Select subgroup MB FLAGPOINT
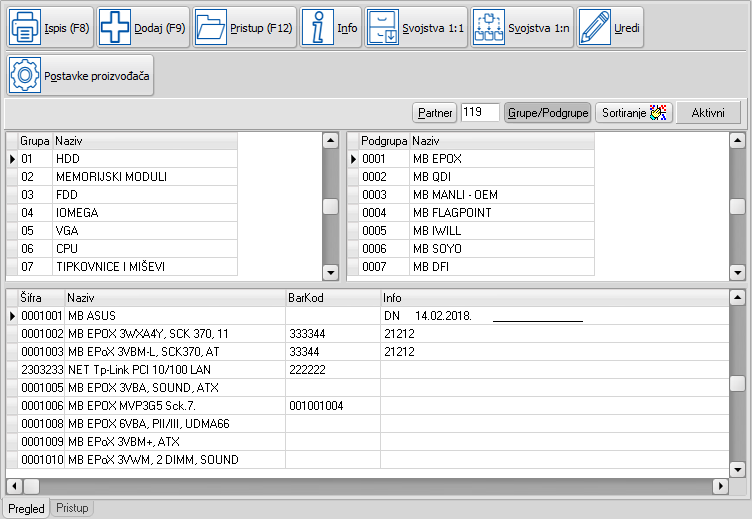The height and width of the screenshot is (519, 752). pos(471,212)
